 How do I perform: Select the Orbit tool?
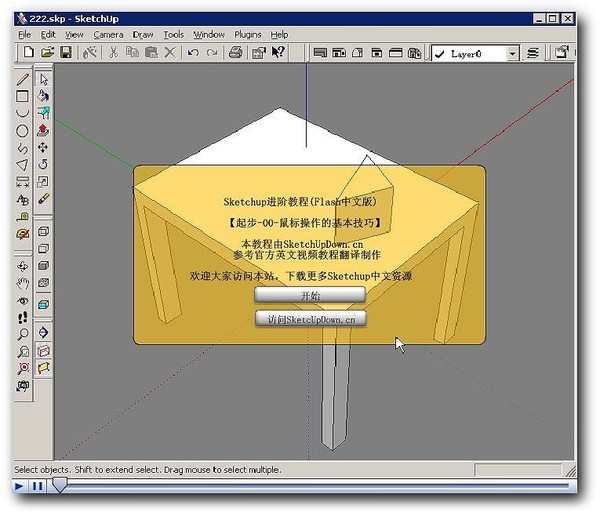point(23,266)
